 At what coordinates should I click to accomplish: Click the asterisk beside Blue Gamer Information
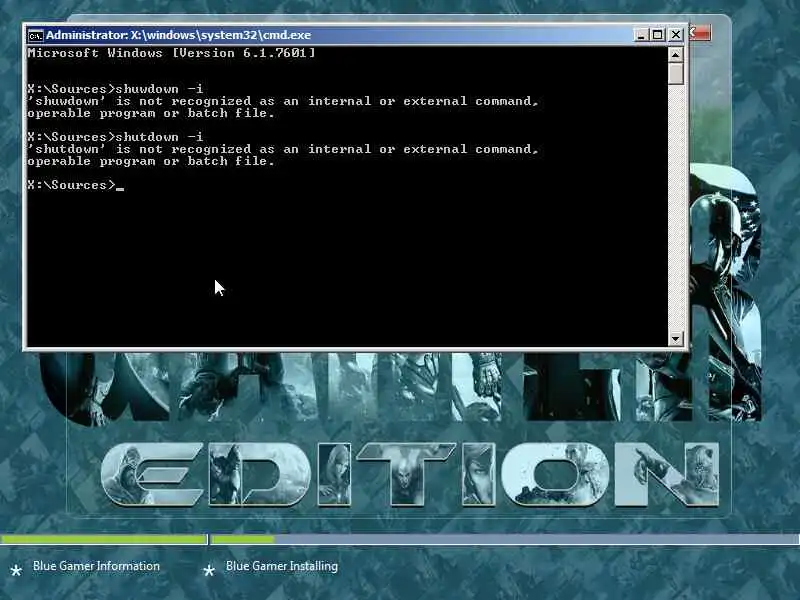[16, 570]
